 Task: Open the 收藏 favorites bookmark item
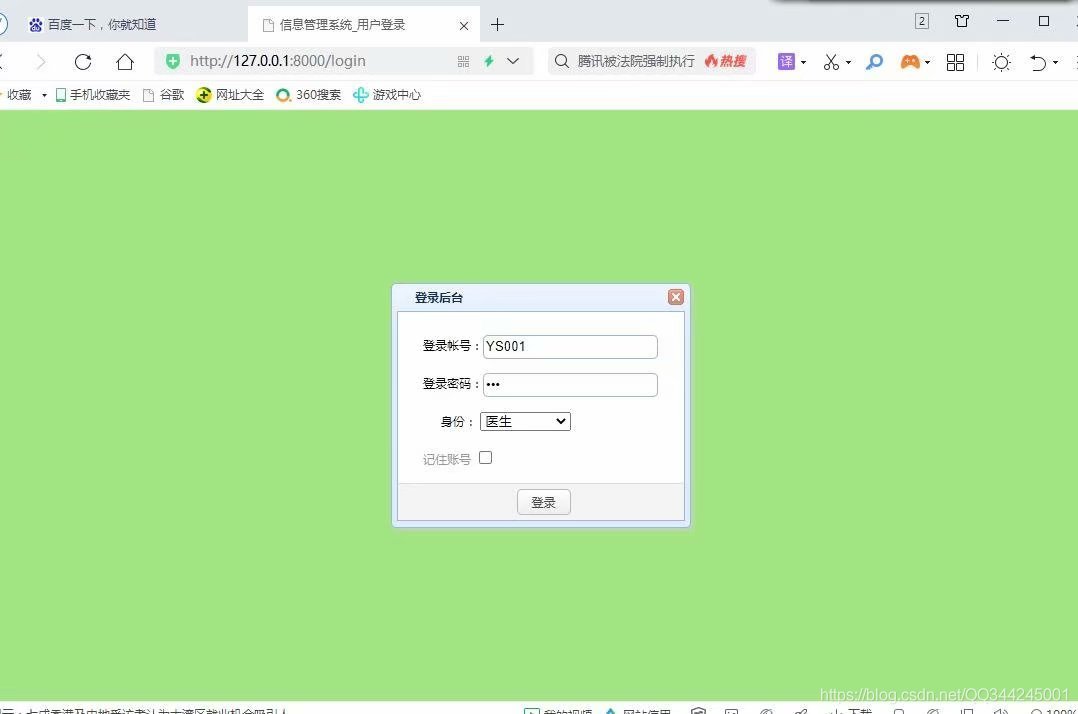(x=19, y=95)
